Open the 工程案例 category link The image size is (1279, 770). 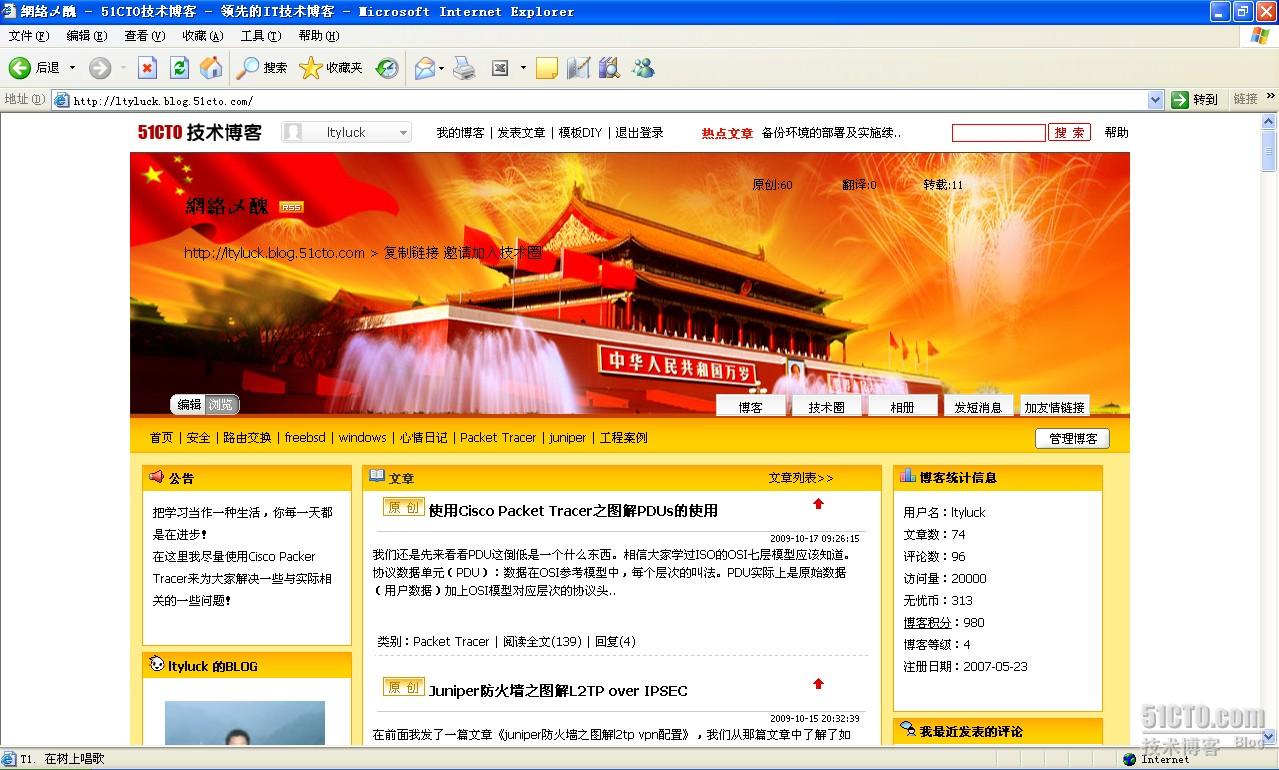pos(623,438)
